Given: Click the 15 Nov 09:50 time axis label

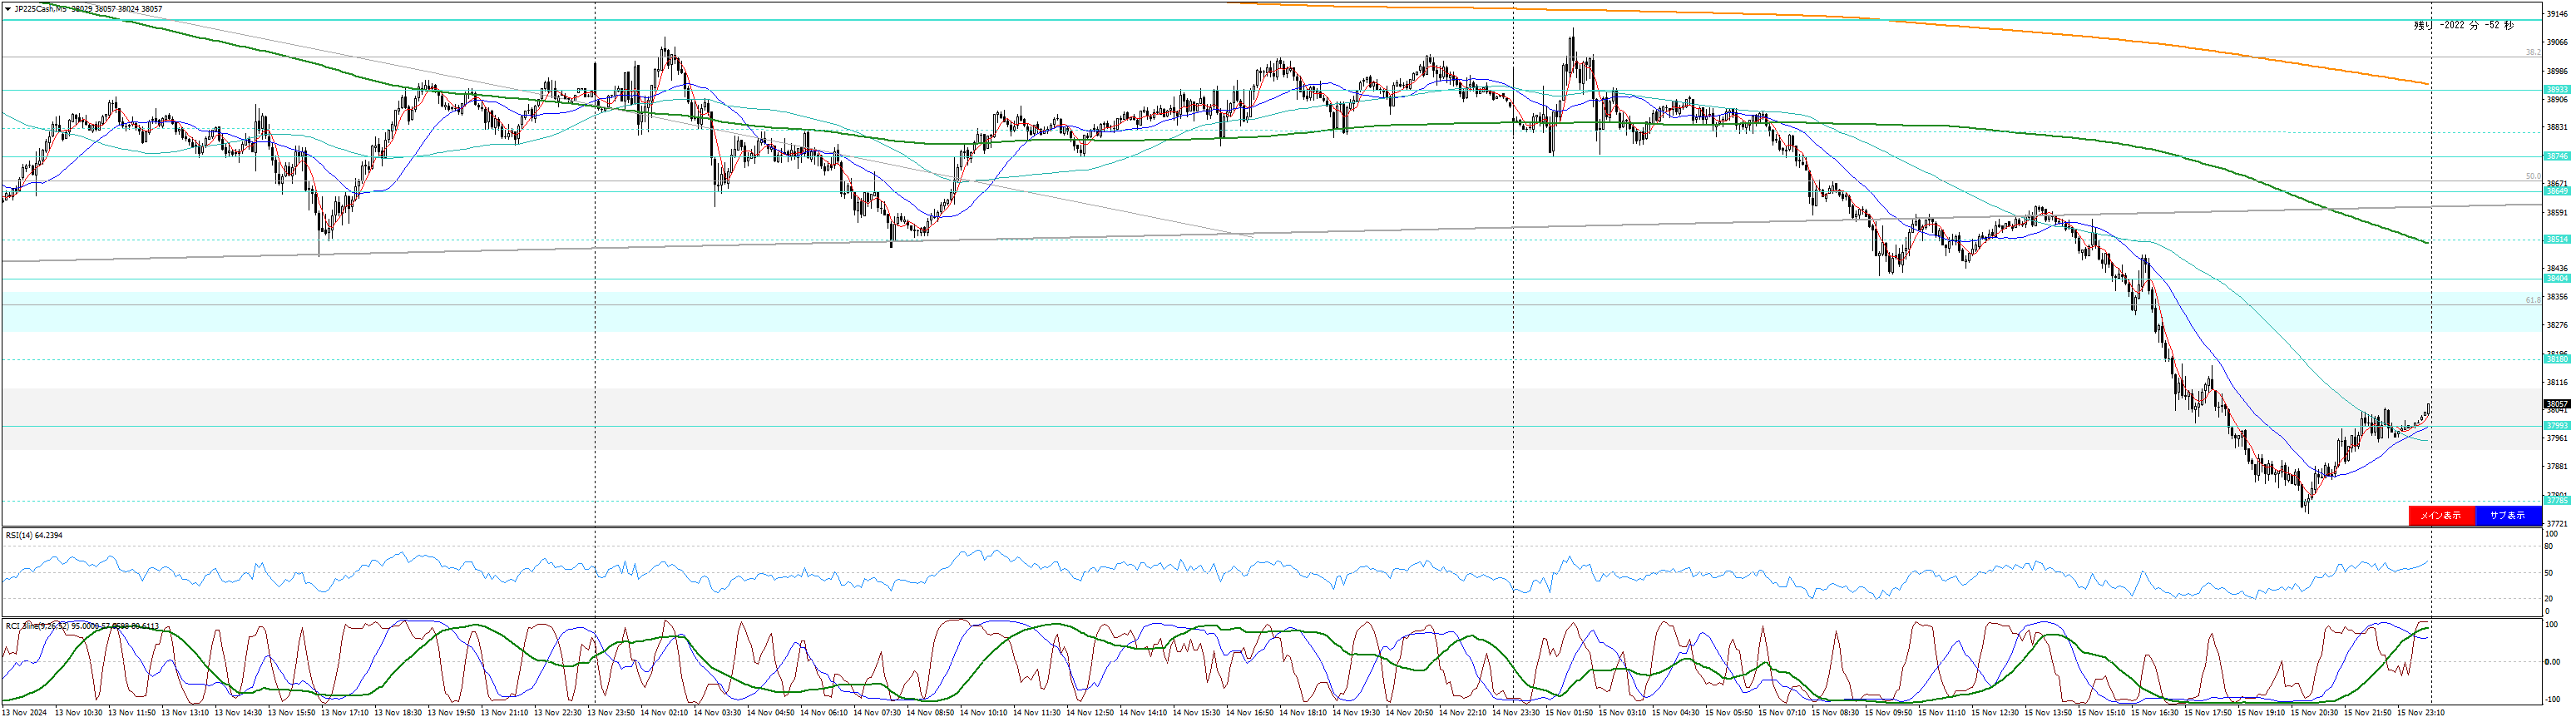Looking at the screenshot, I should [1887, 713].
